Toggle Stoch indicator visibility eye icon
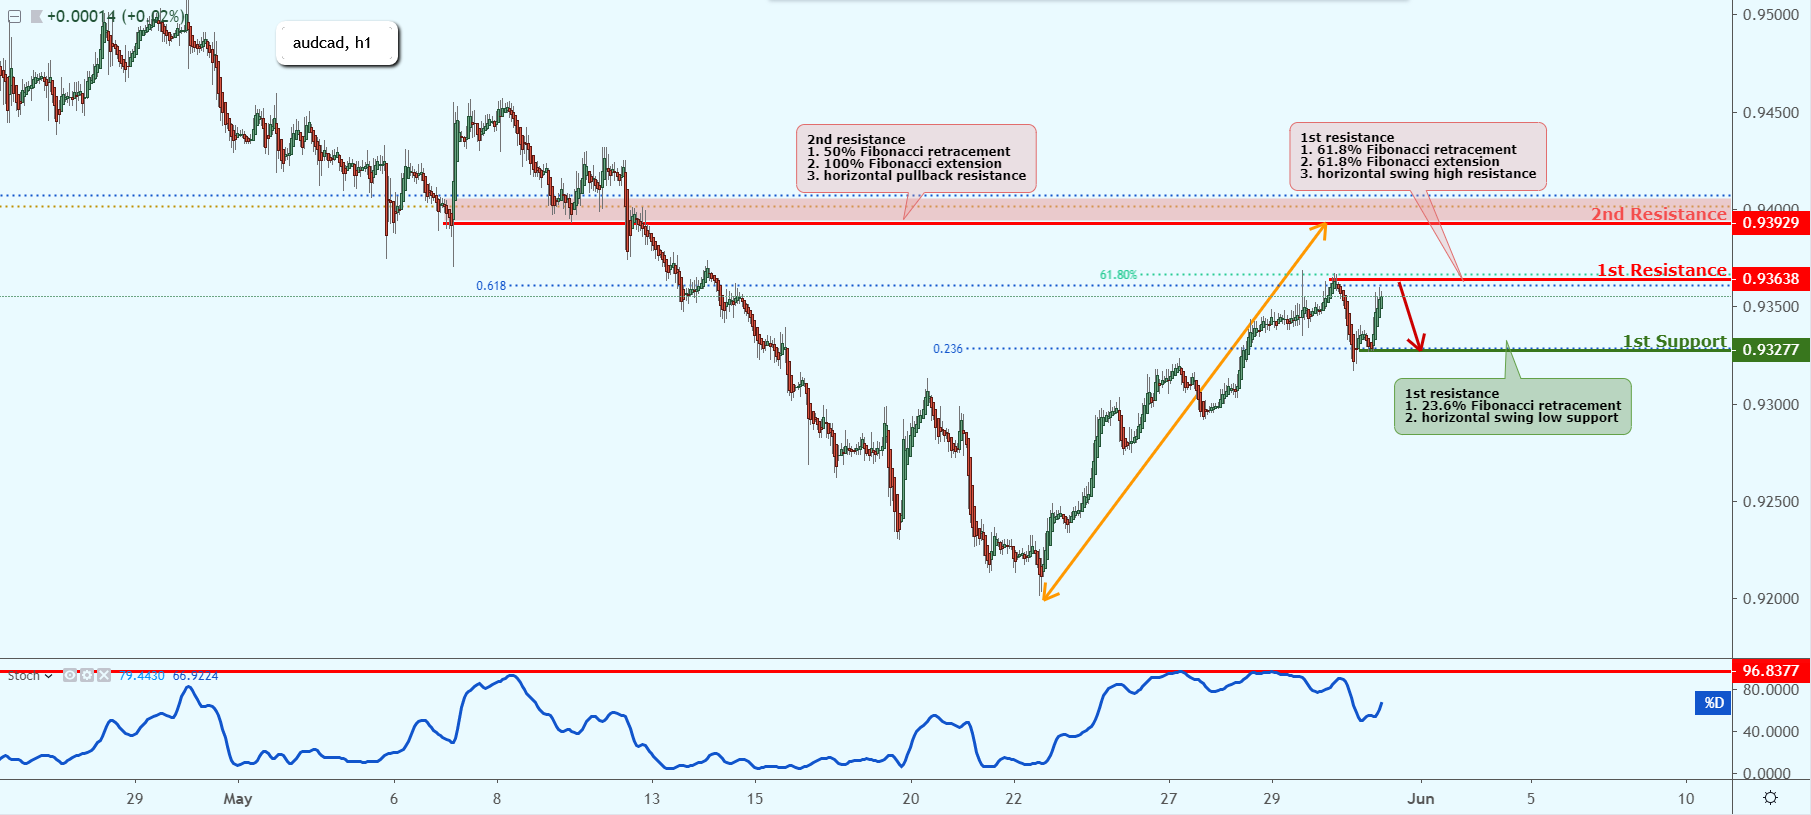 coord(70,675)
